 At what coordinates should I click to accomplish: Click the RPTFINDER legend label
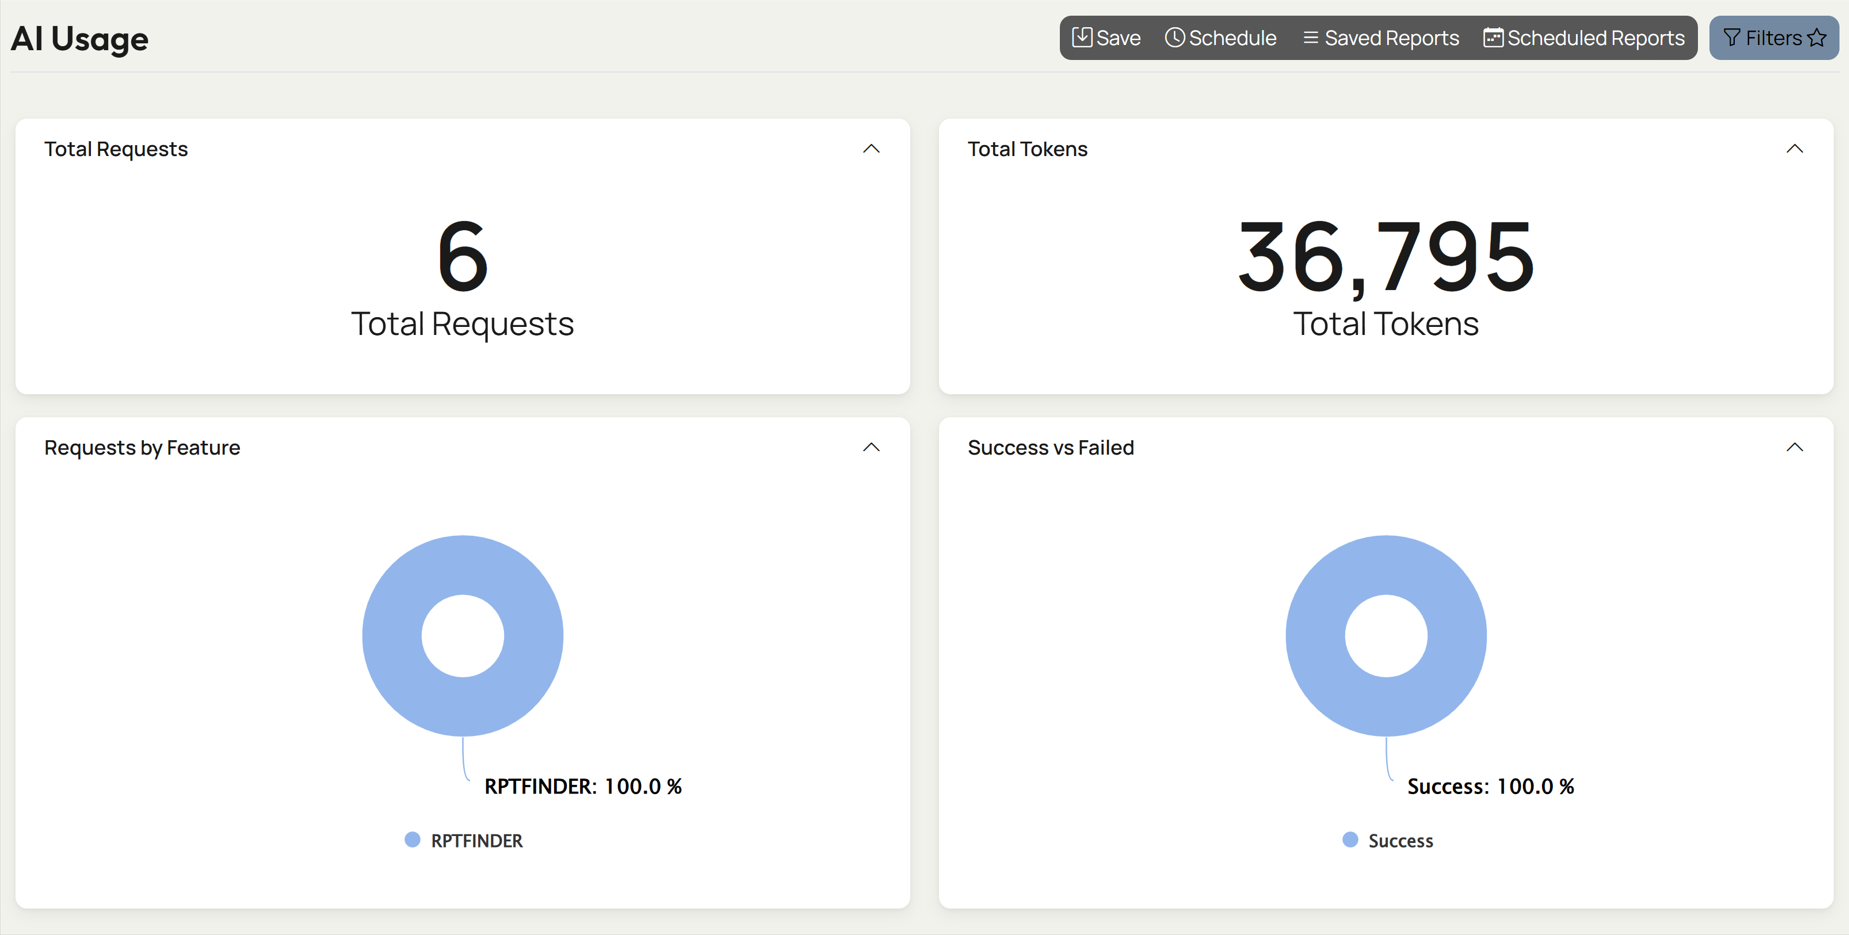(x=477, y=841)
